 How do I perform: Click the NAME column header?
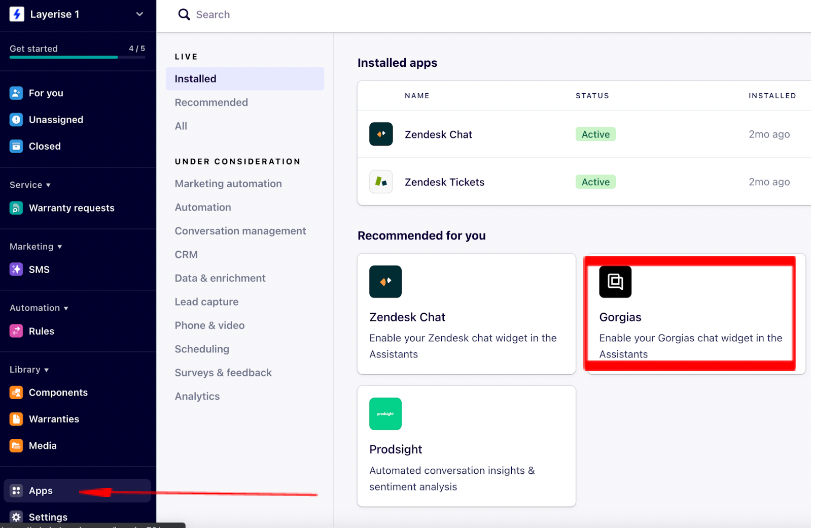(417, 95)
